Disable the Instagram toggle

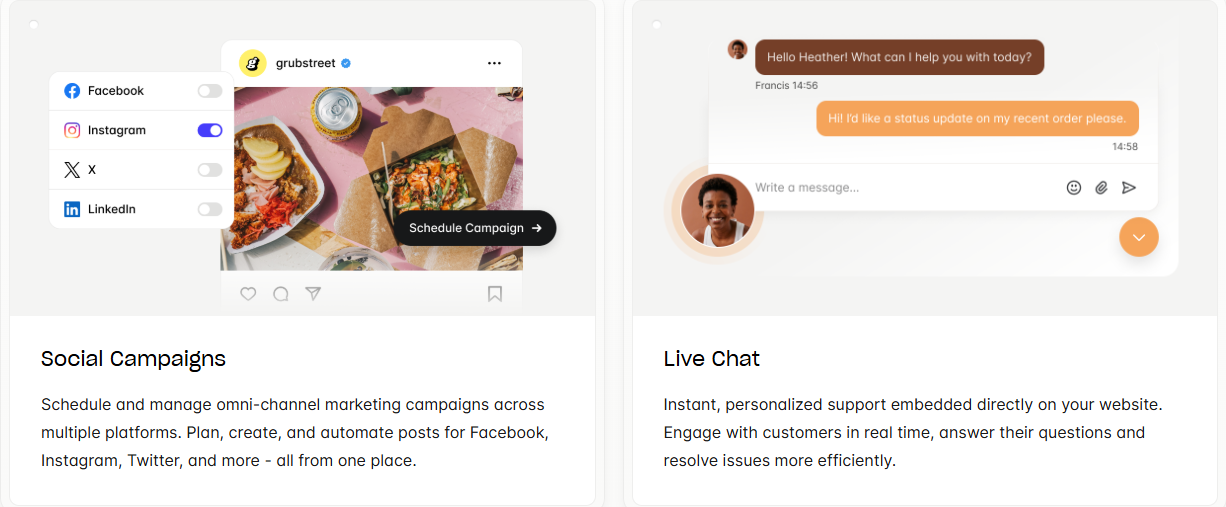pos(210,130)
